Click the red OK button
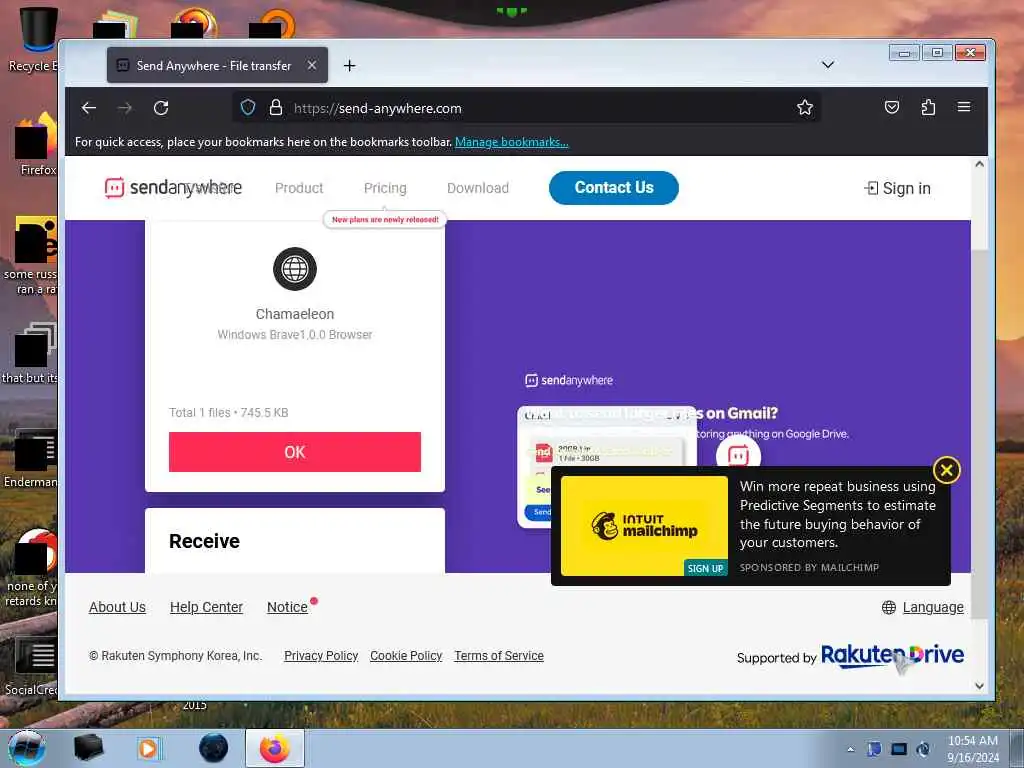The height and width of the screenshot is (768, 1024). click(x=295, y=452)
